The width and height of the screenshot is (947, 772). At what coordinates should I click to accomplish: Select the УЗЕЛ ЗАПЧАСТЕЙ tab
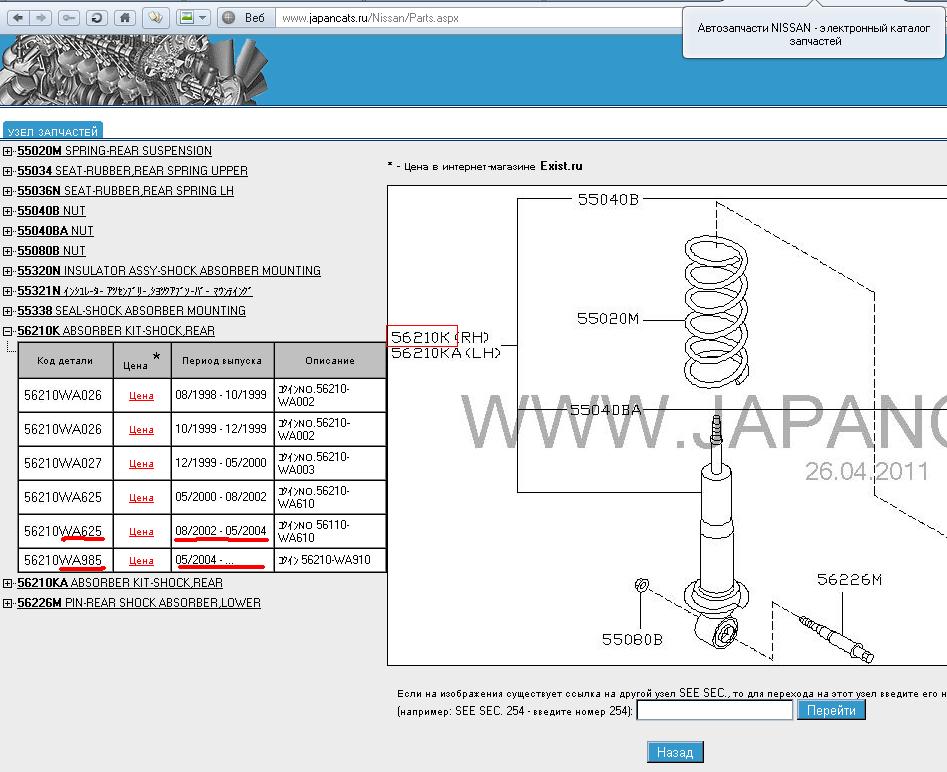click(53, 131)
